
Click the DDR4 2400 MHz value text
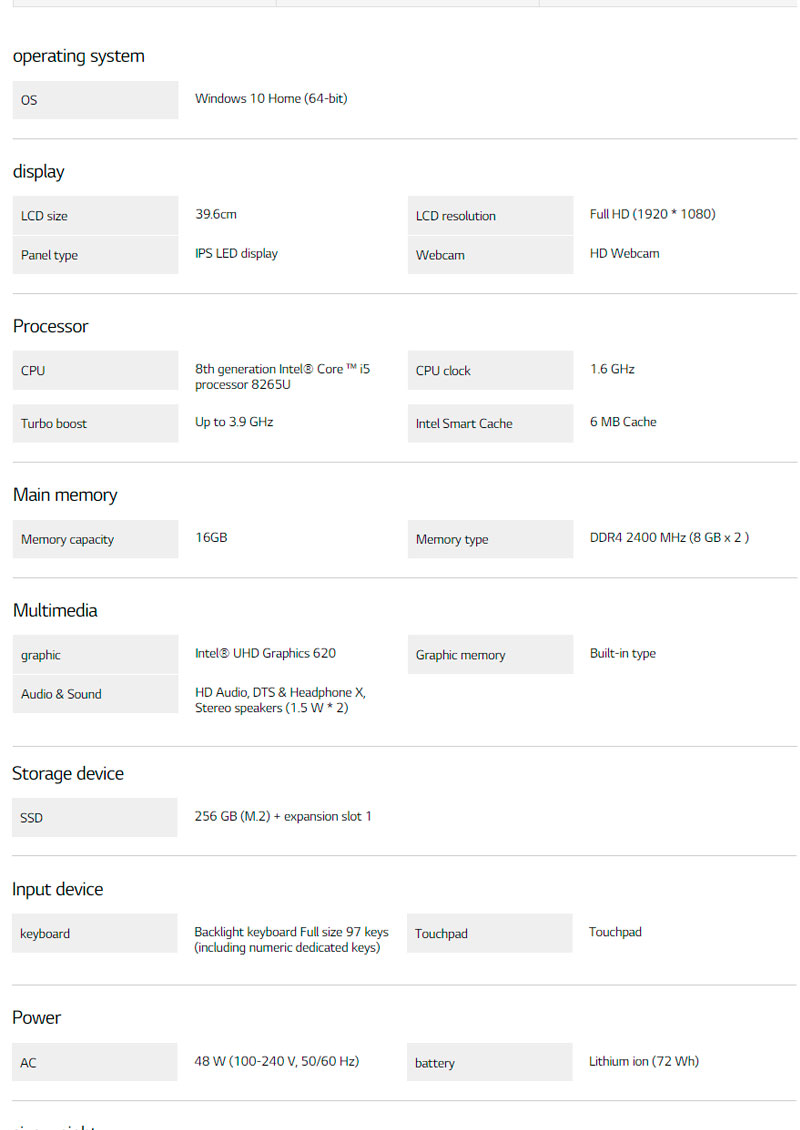pos(668,538)
